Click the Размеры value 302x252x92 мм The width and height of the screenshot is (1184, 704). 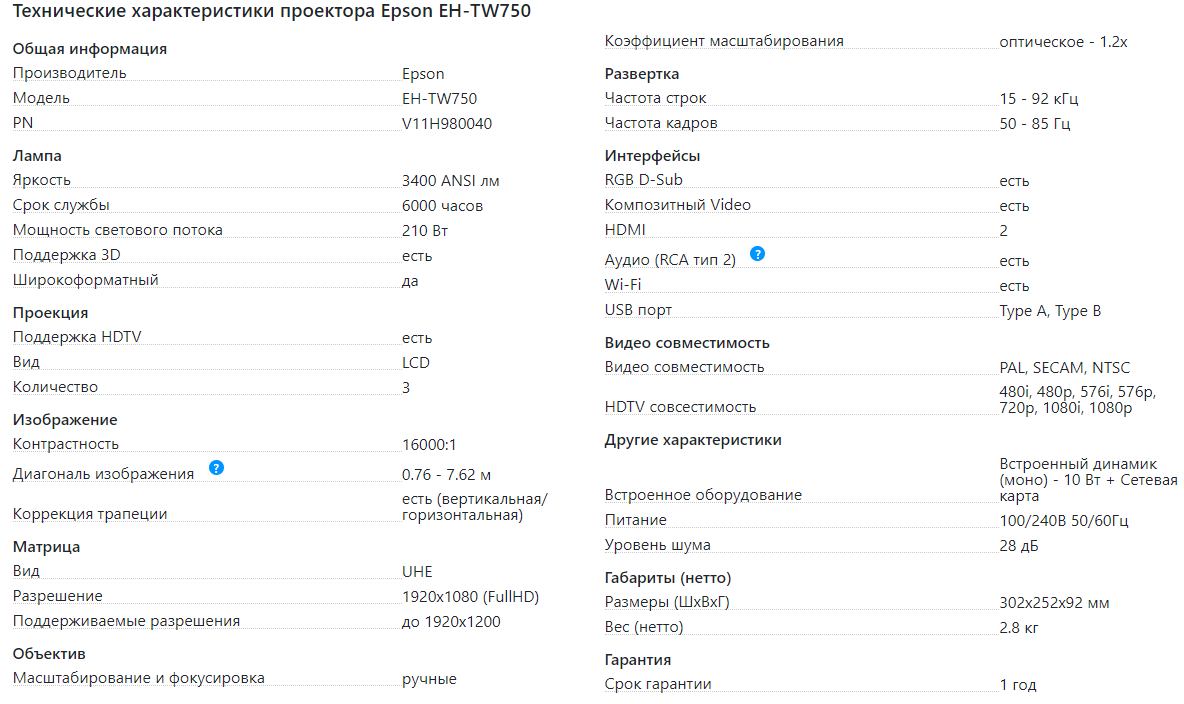click(1054, 603)
